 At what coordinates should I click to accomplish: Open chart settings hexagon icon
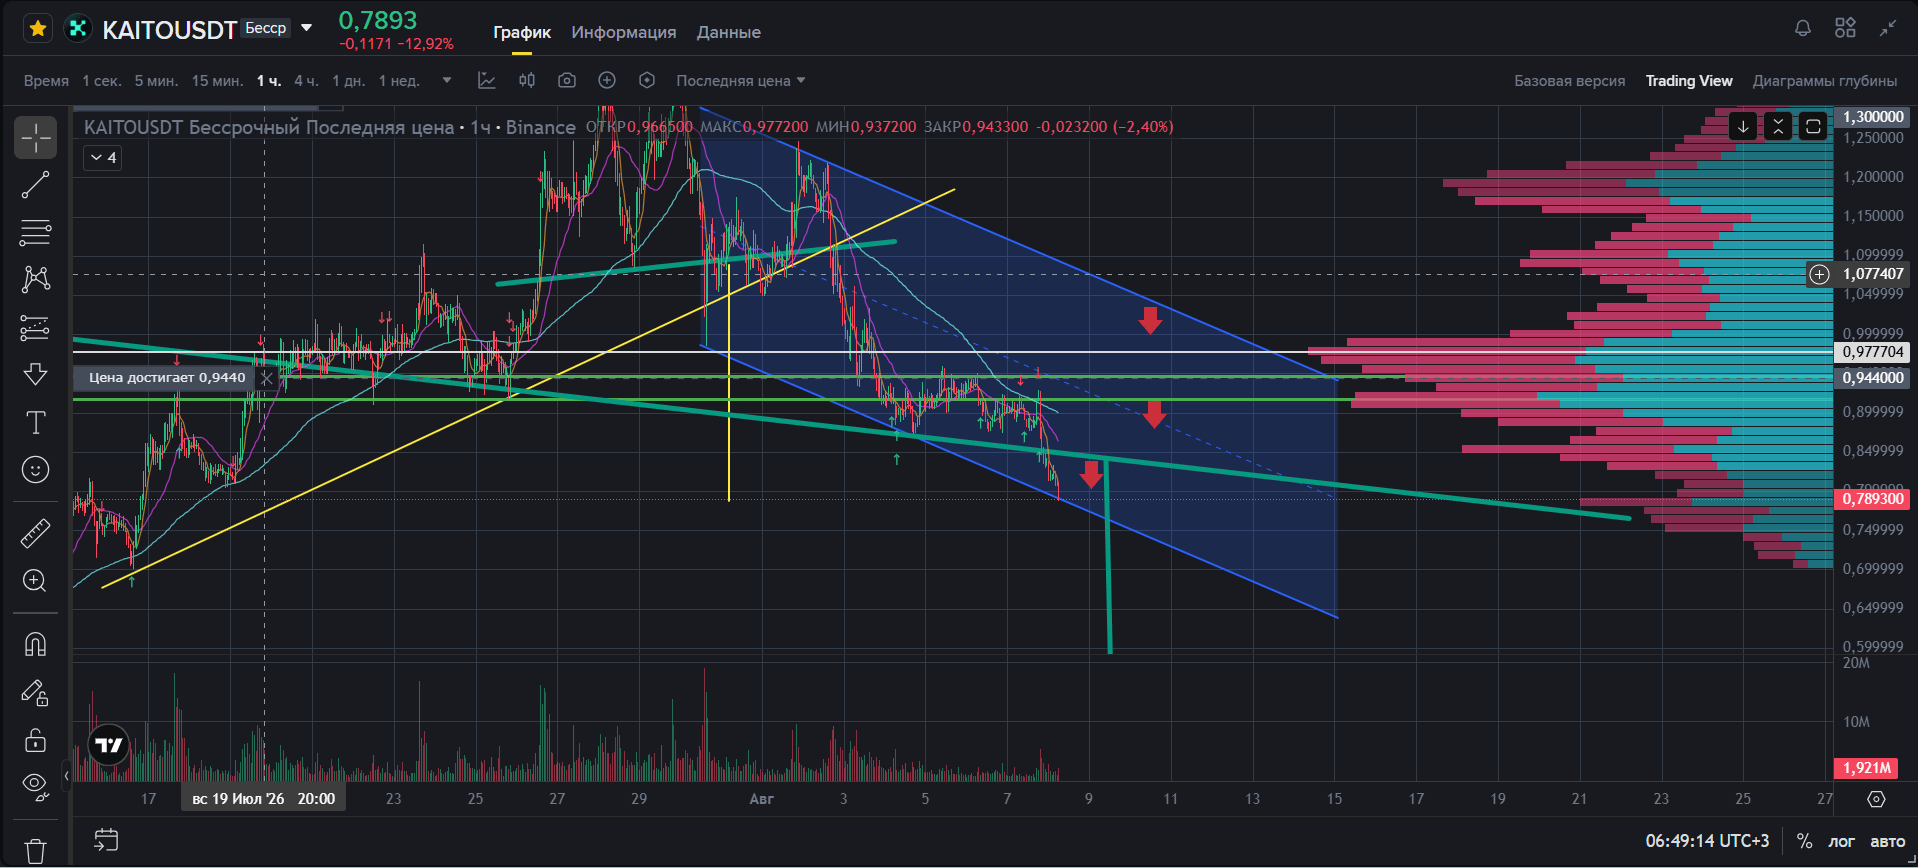[647, 80]
